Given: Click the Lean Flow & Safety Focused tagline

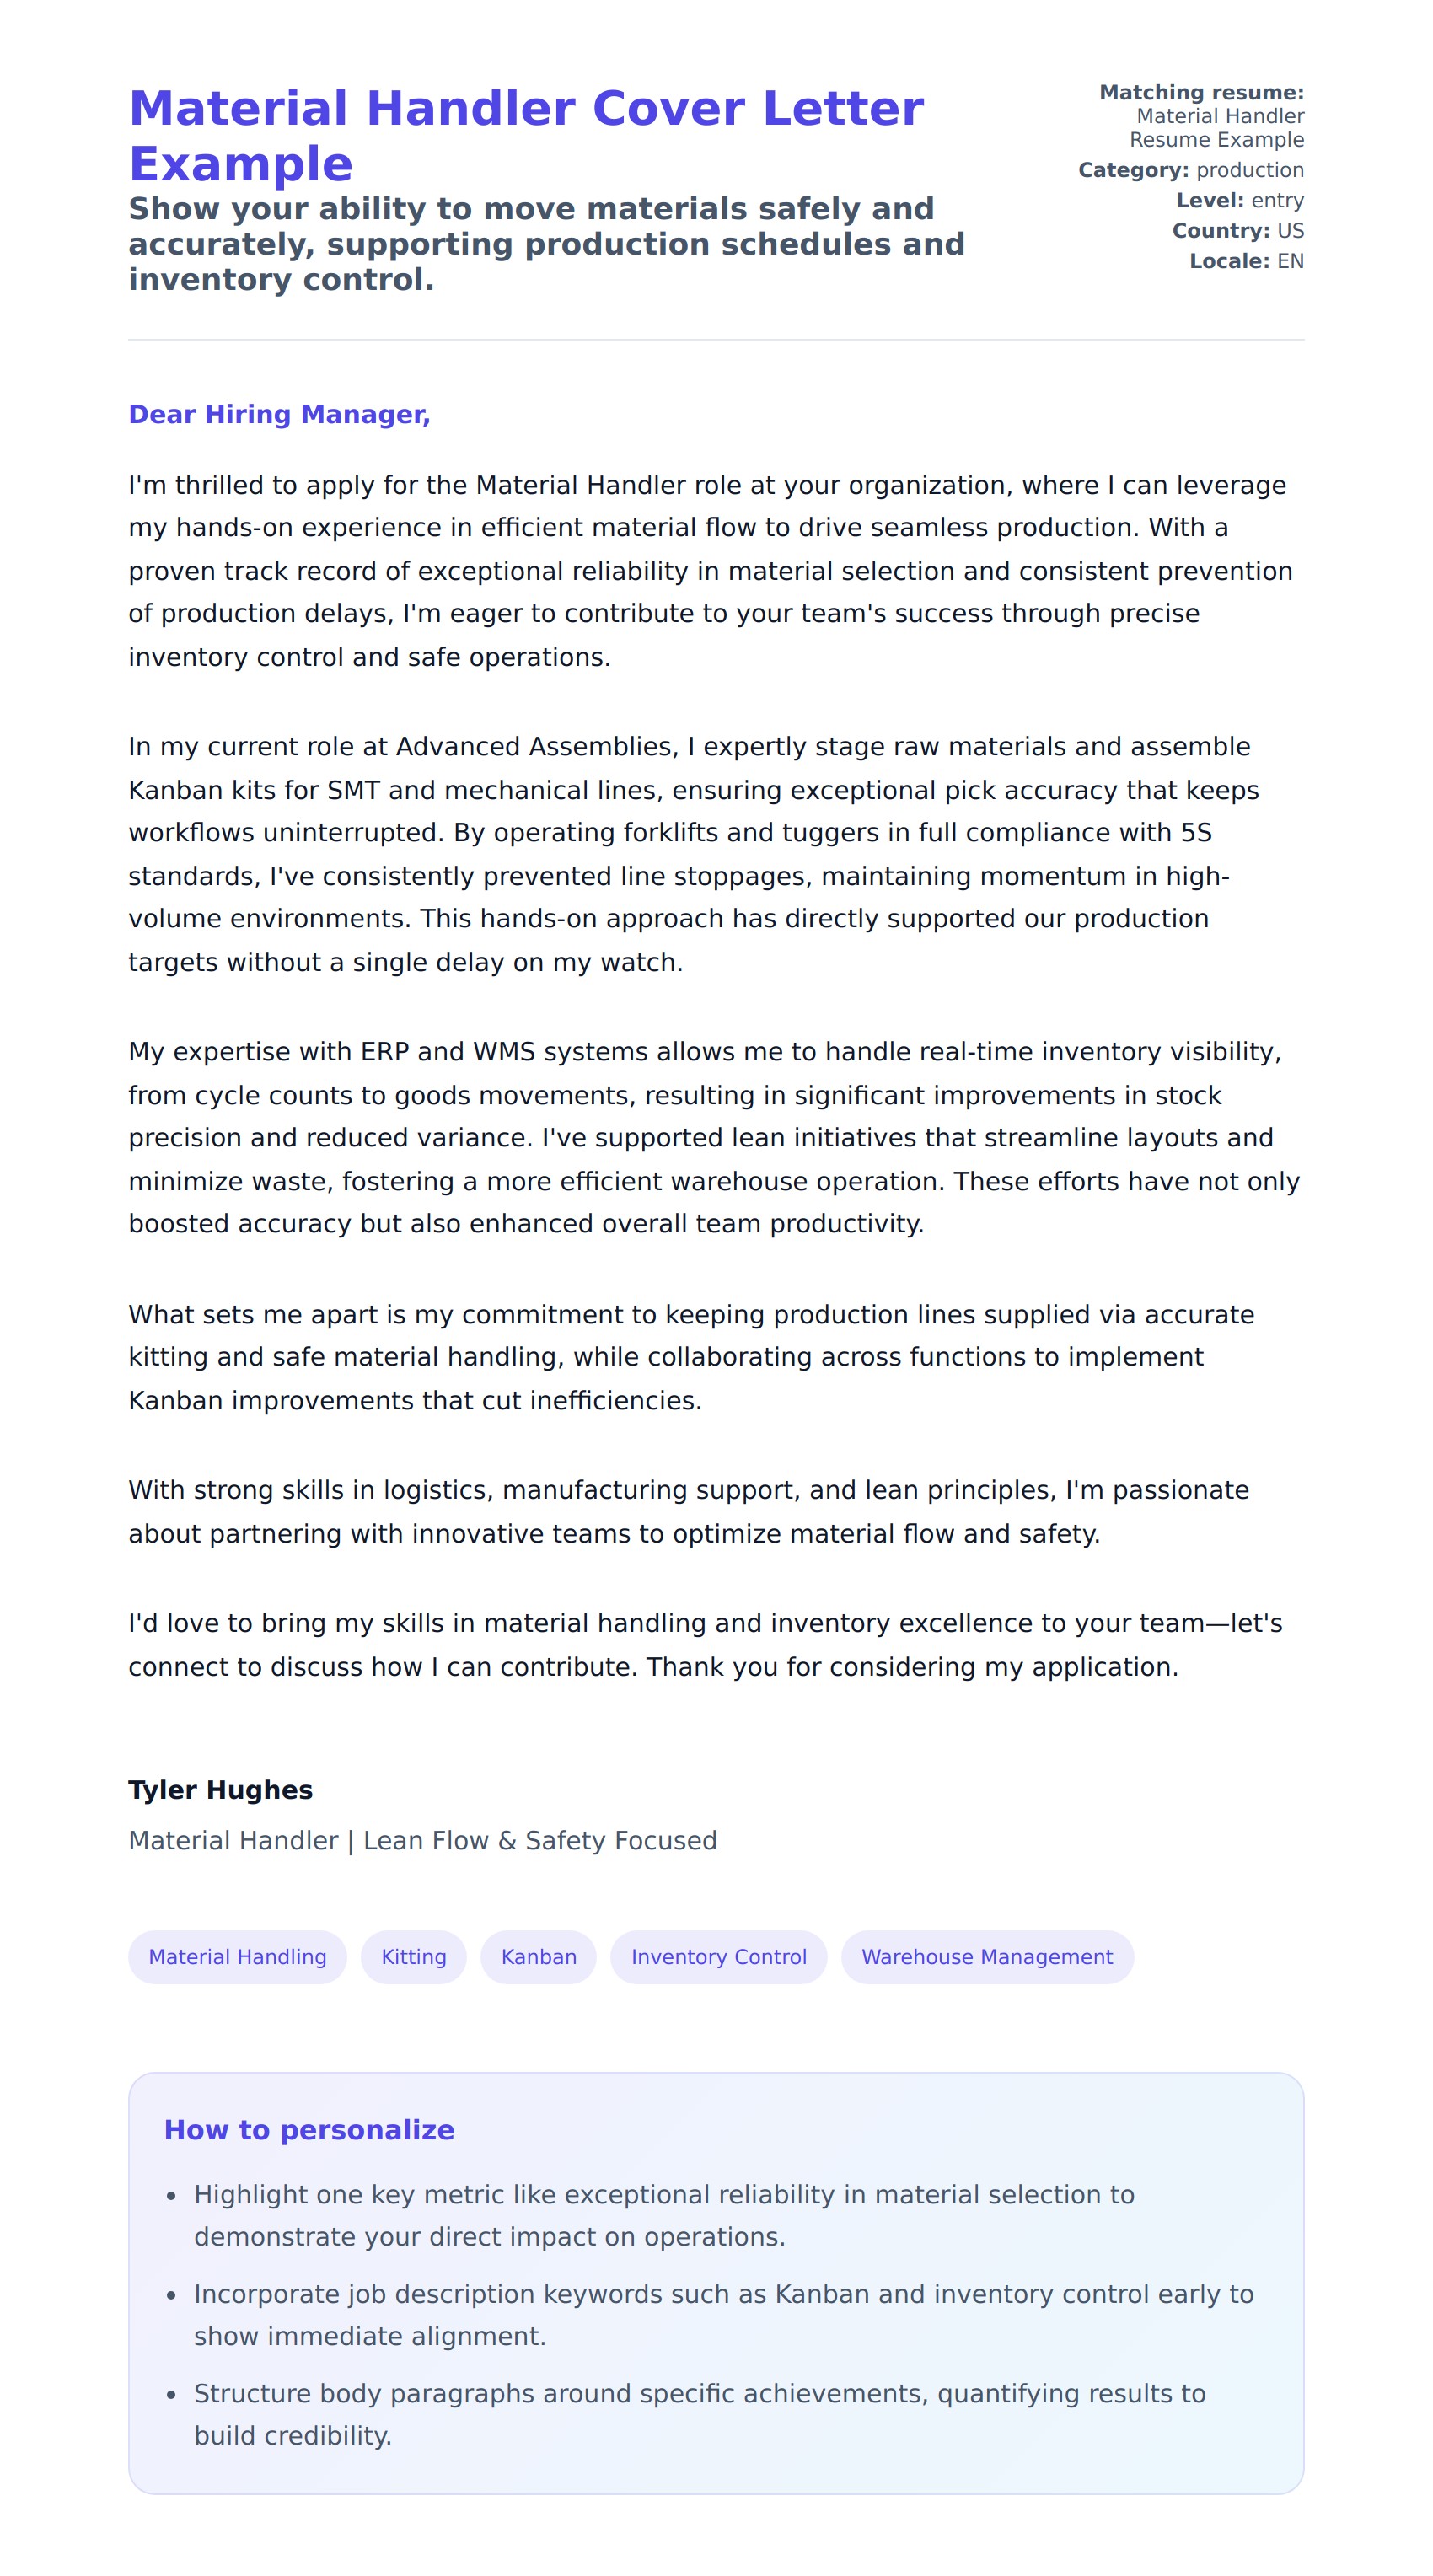Looking at the screenshot, I should (x=422, y=1840).
